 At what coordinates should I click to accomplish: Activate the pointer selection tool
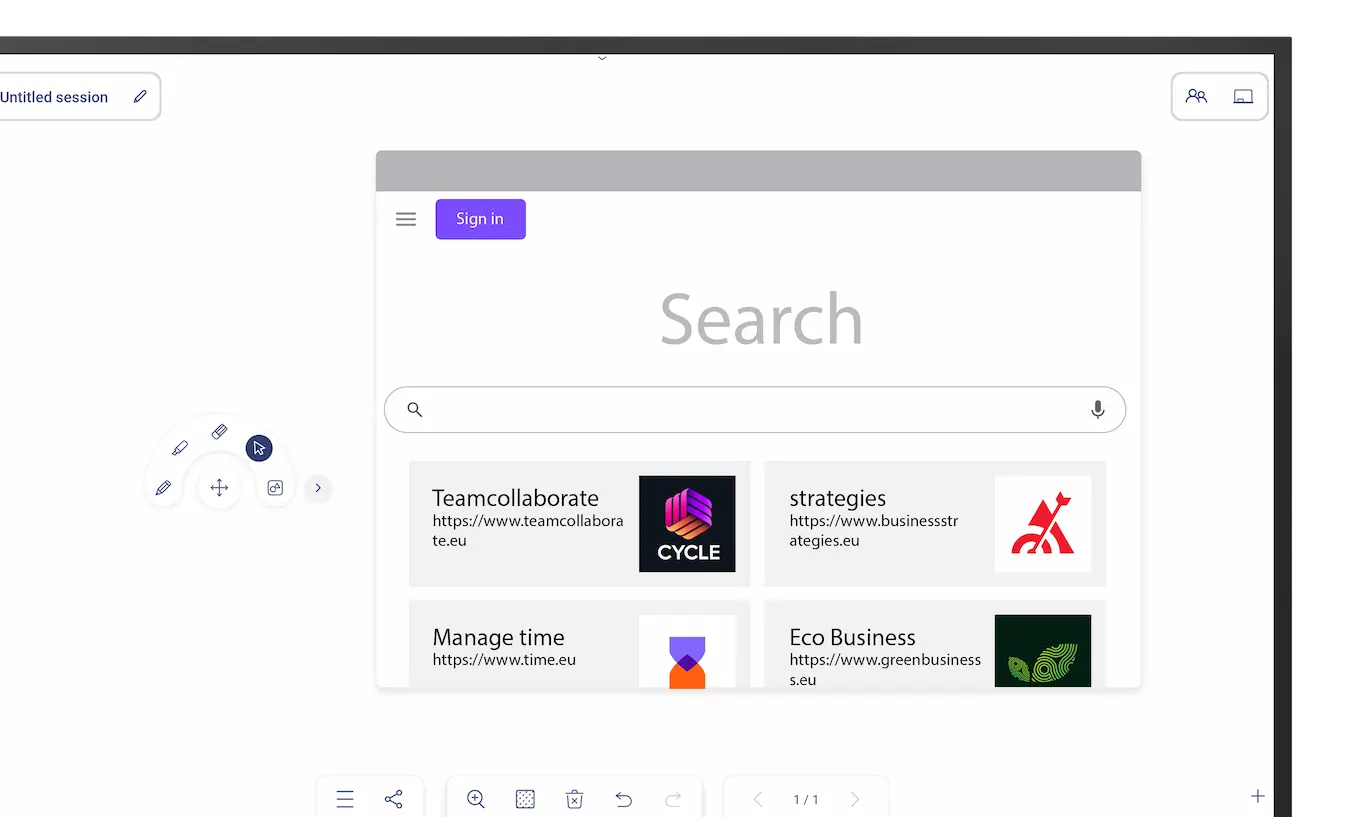[259, 448]
